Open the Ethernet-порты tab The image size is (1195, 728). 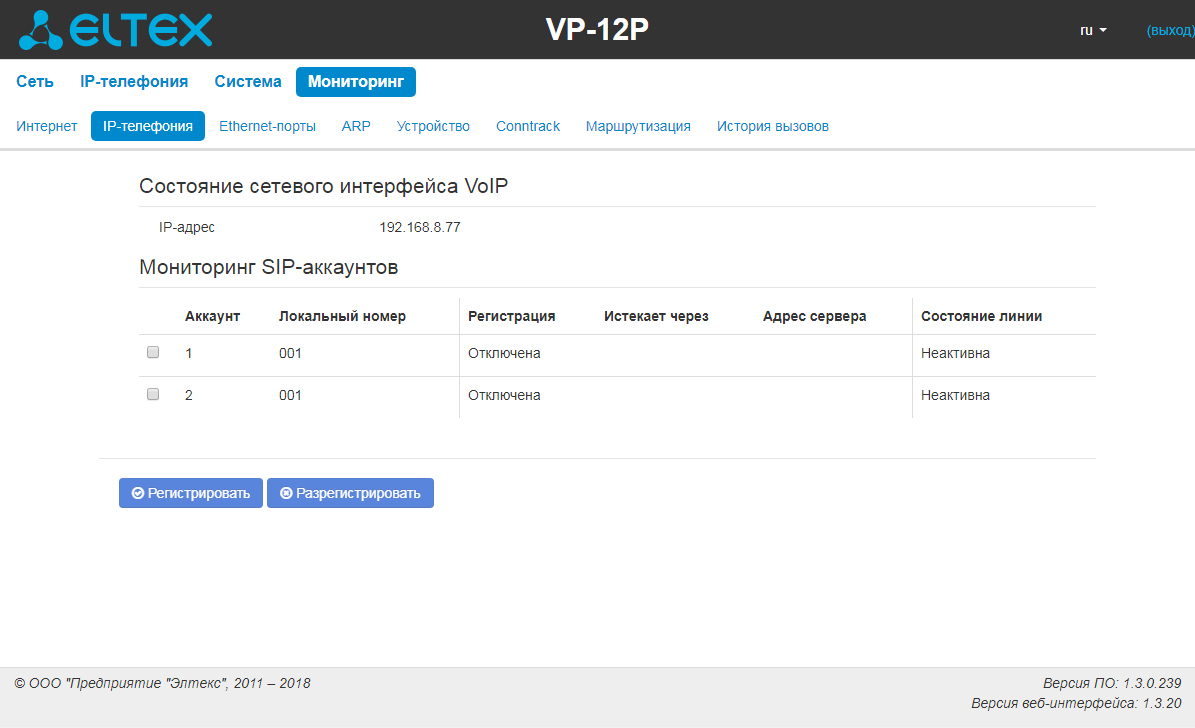tap(267, 126)
